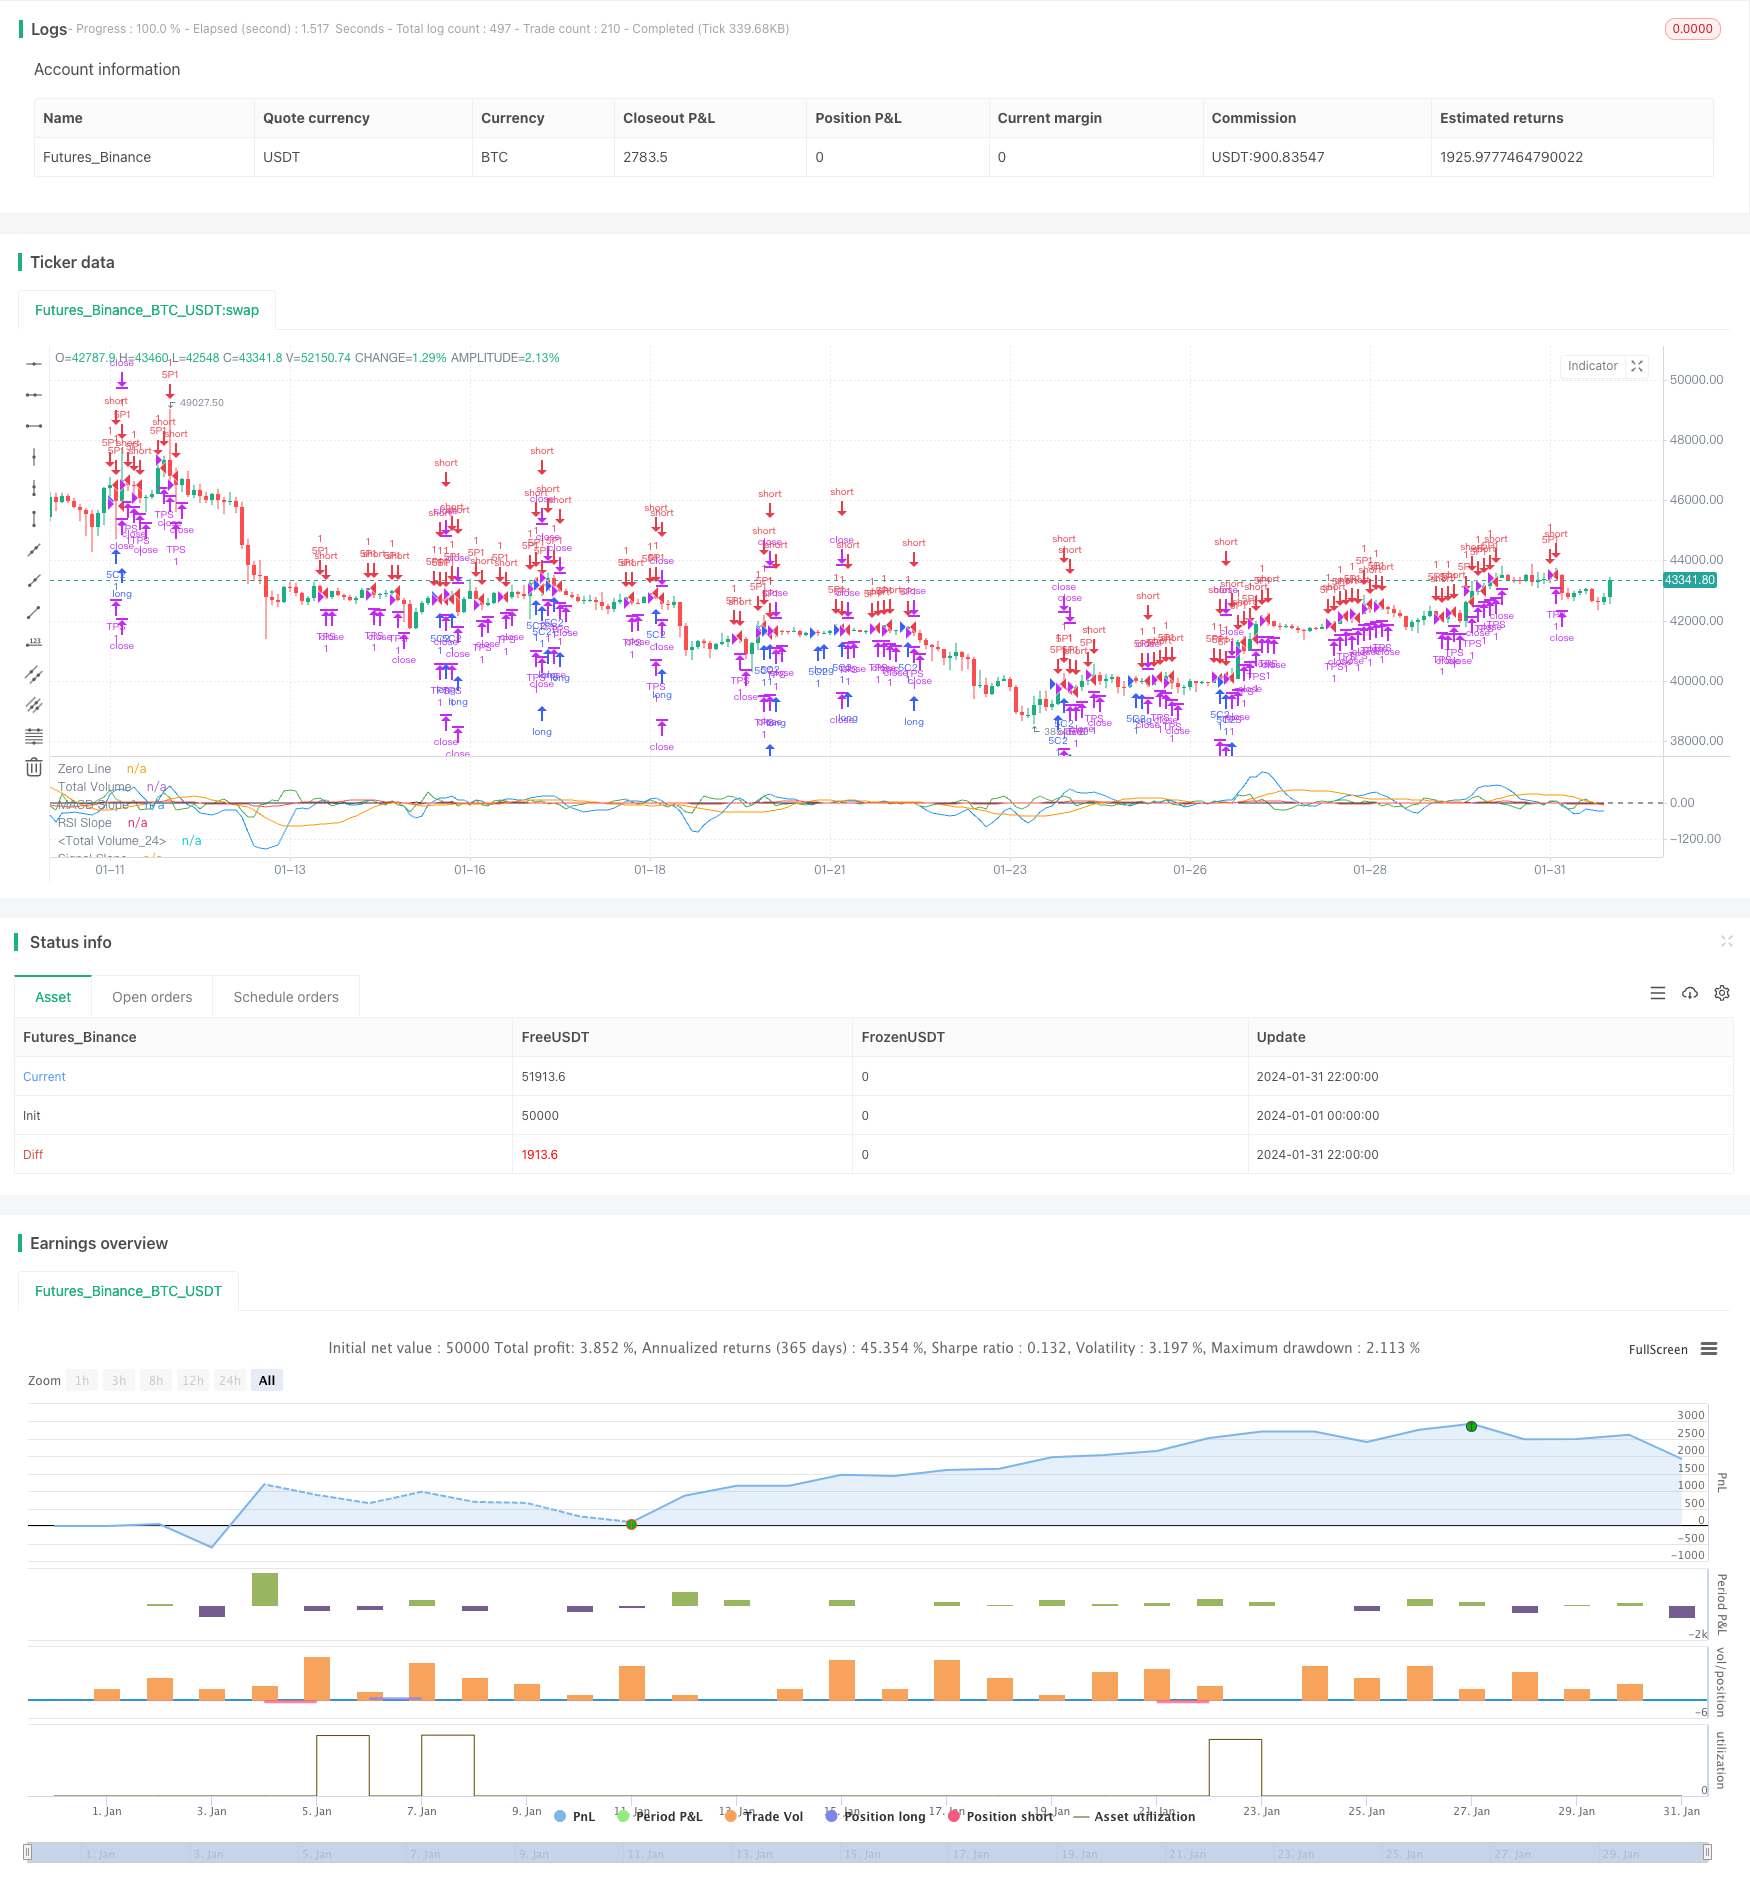1750x1892 pixels.
Task: Click the cloud download icon in Status info
Action: [x=1690, y=993]
